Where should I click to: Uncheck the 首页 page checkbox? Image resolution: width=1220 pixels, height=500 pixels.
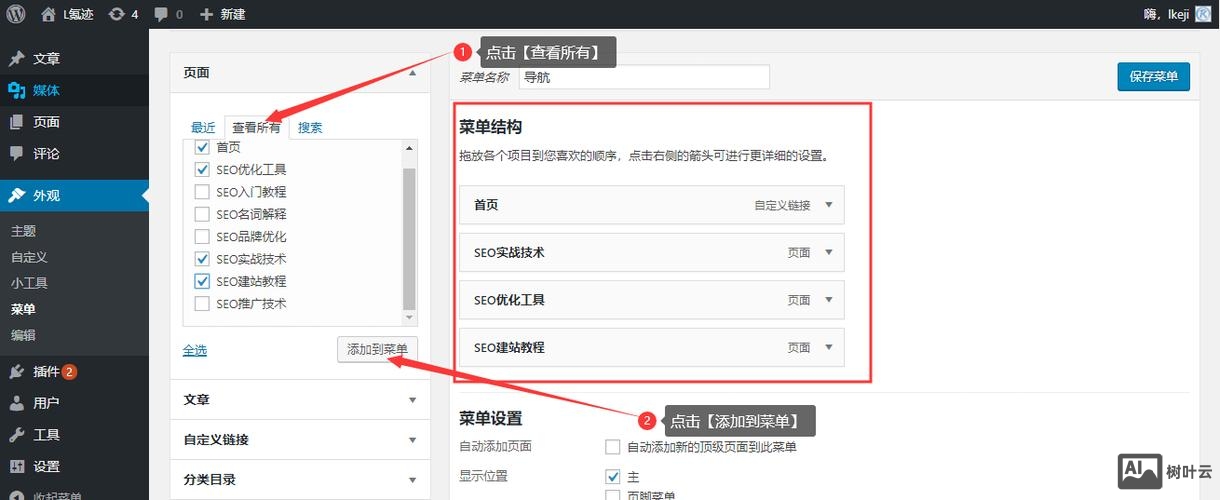pos(201,147)
